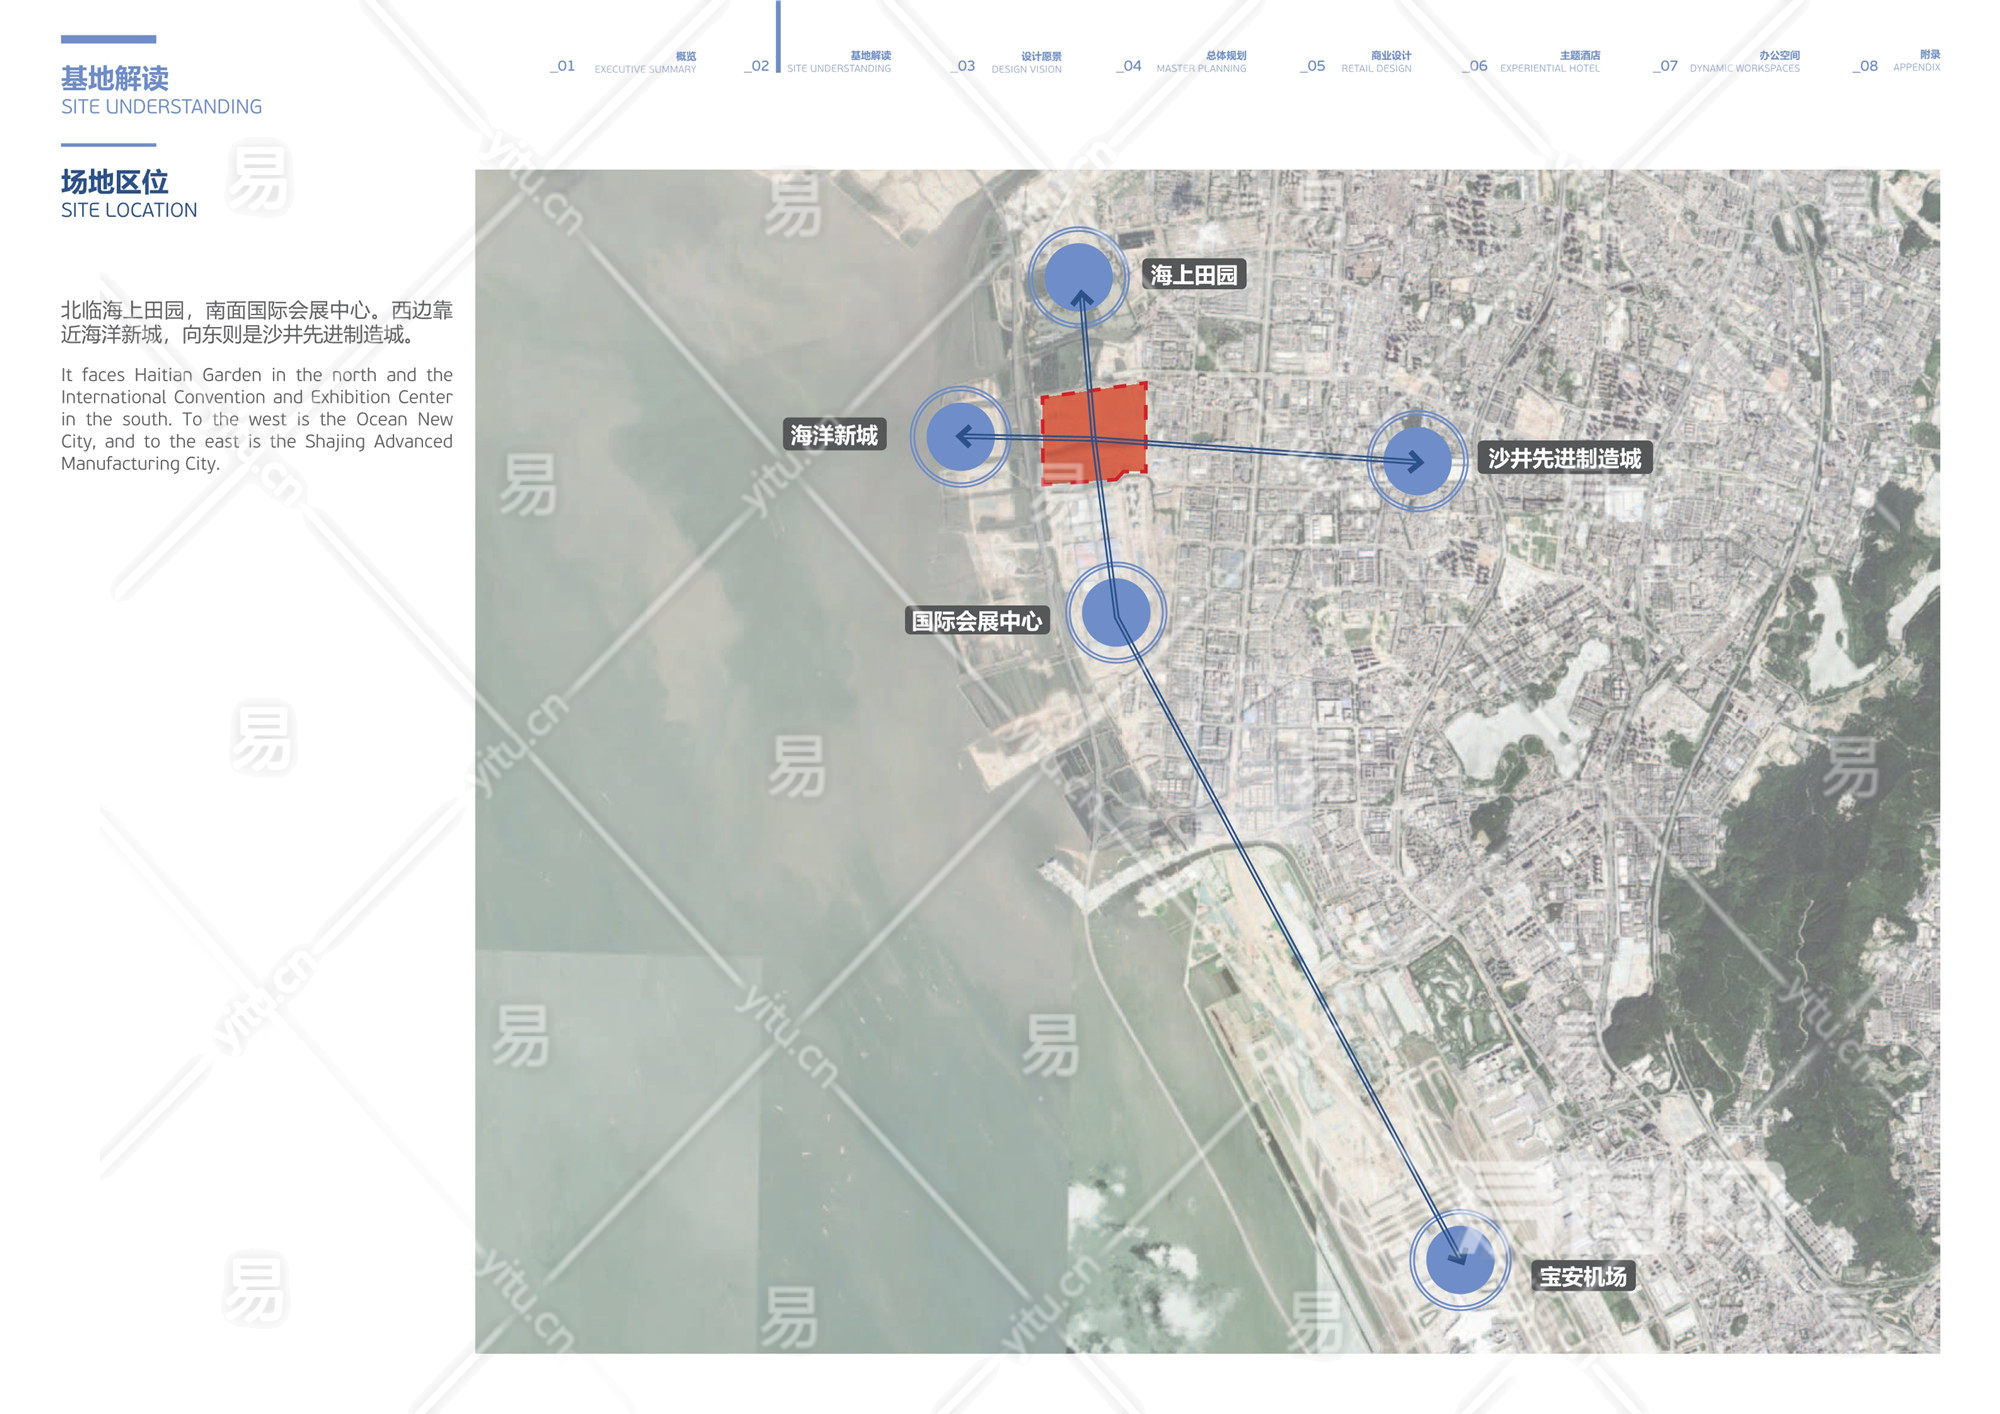This screenshot has height=1414, width=2000.
Task: Click the 宝安机场 label tag
Action: click(x=1582, y=1277)
